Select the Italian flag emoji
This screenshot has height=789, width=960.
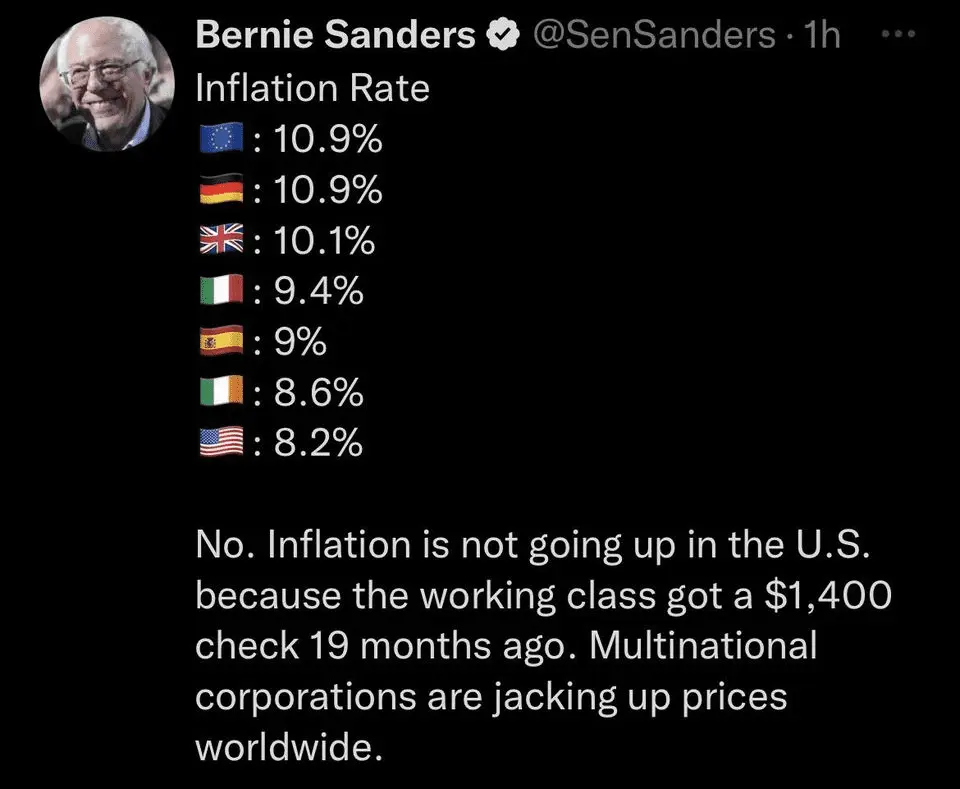coord(222,292)
